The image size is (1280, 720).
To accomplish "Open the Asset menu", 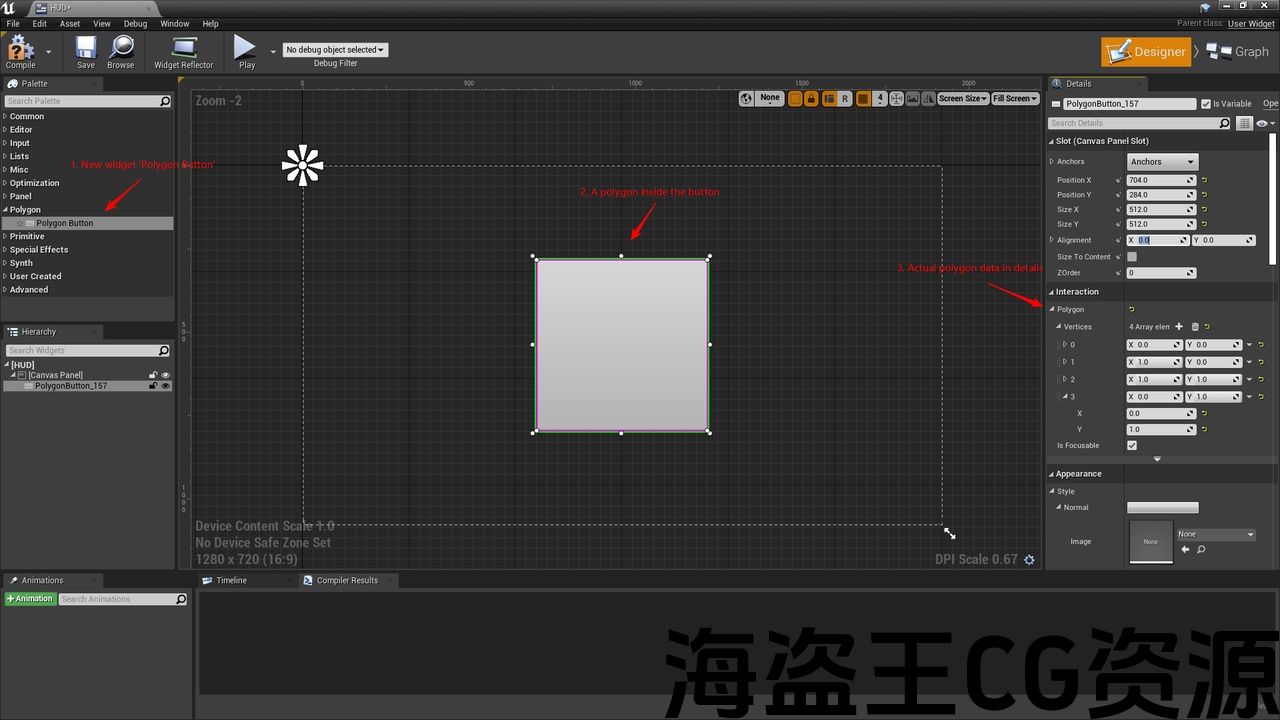I will point(70,24).
